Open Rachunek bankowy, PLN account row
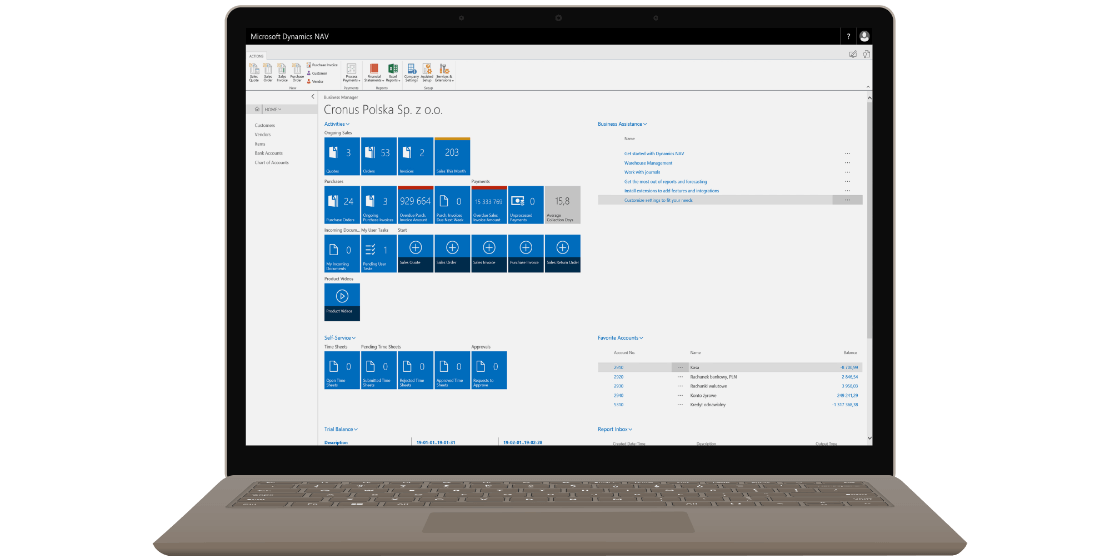The image size is (1120, 560). coord(729,376)
